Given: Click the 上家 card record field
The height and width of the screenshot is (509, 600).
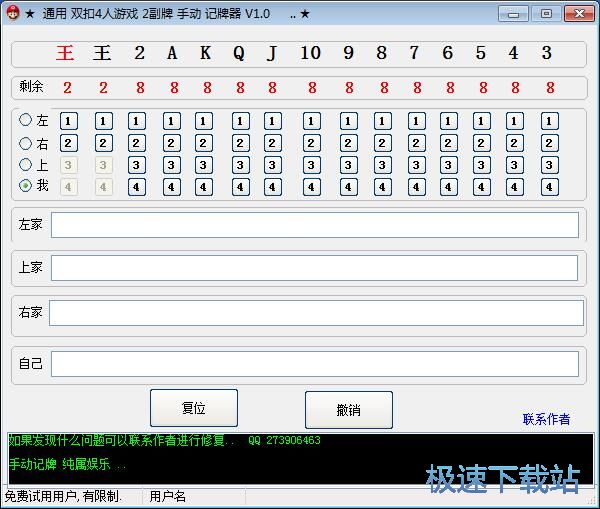Looking at the screenshot, I should [x=314, y=268].
